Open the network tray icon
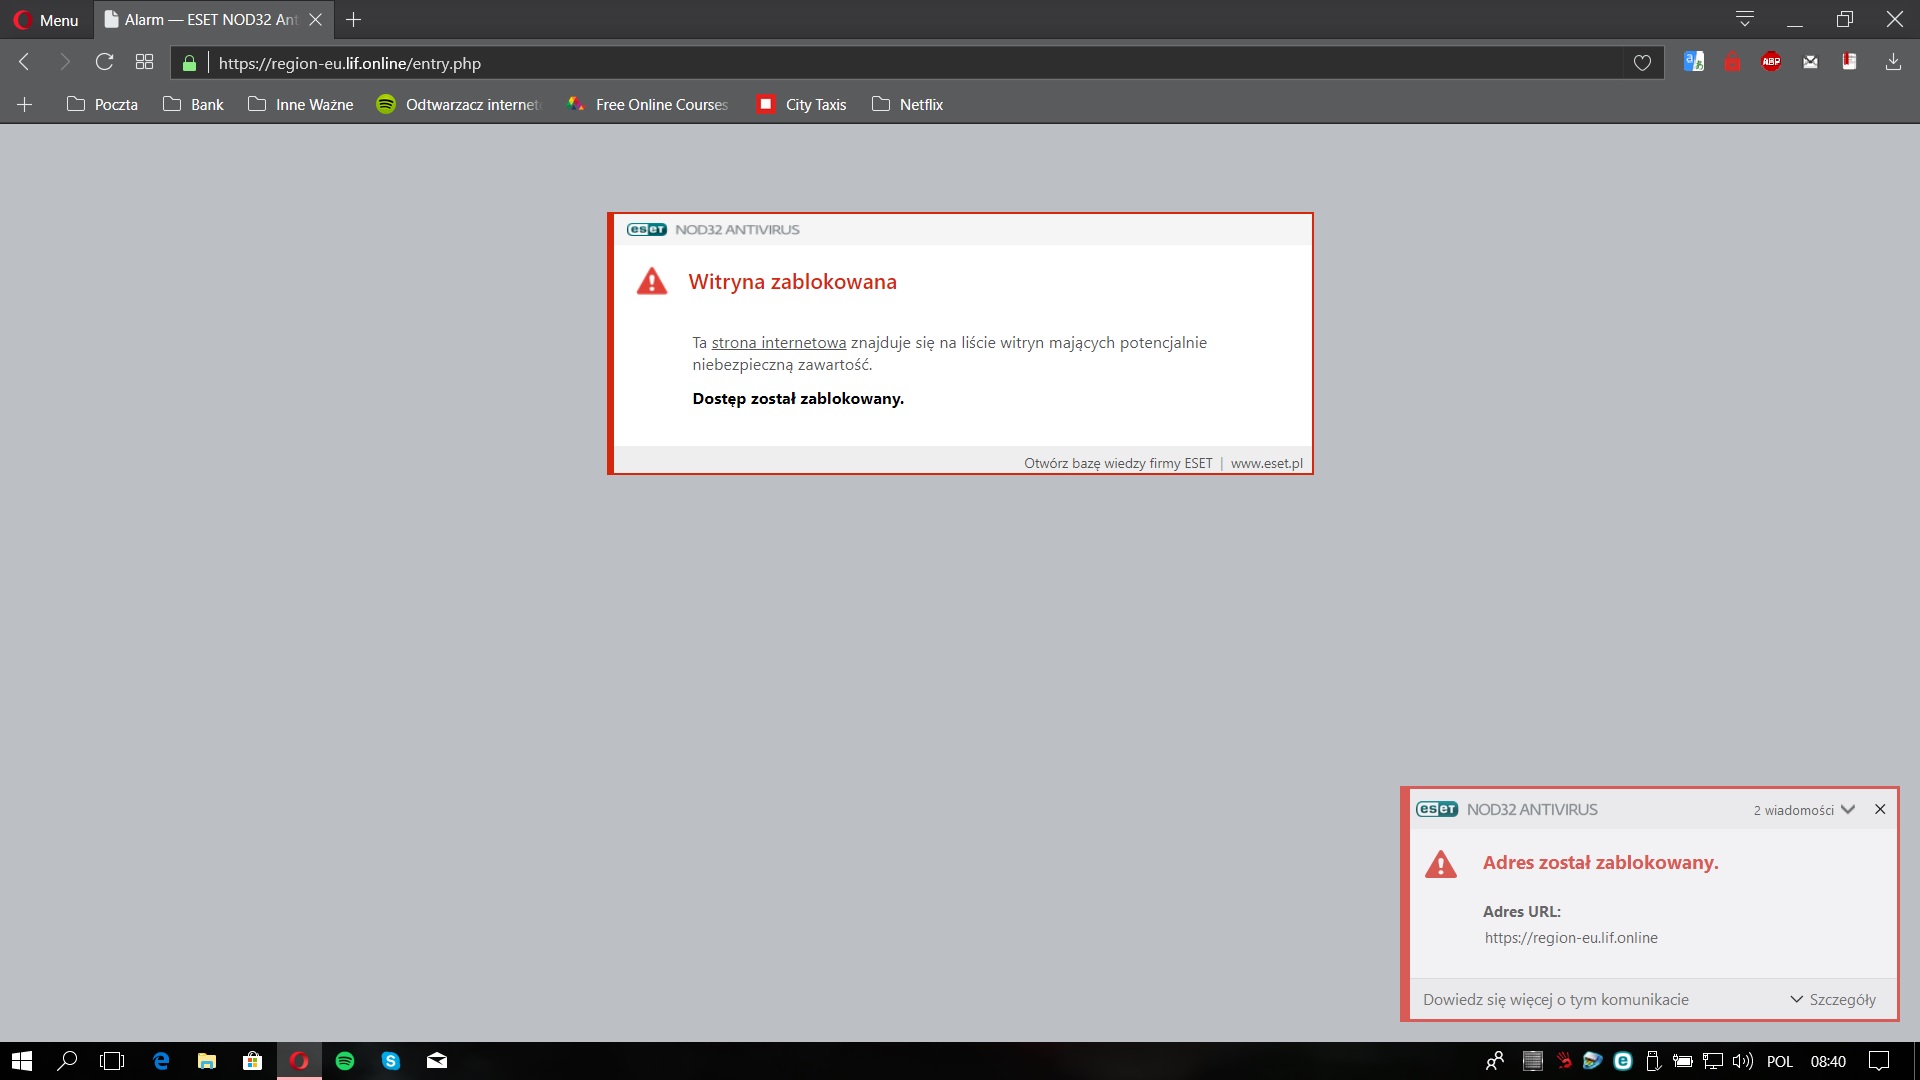This screenshot has width=1920, height=1080. point(1713,1061)
